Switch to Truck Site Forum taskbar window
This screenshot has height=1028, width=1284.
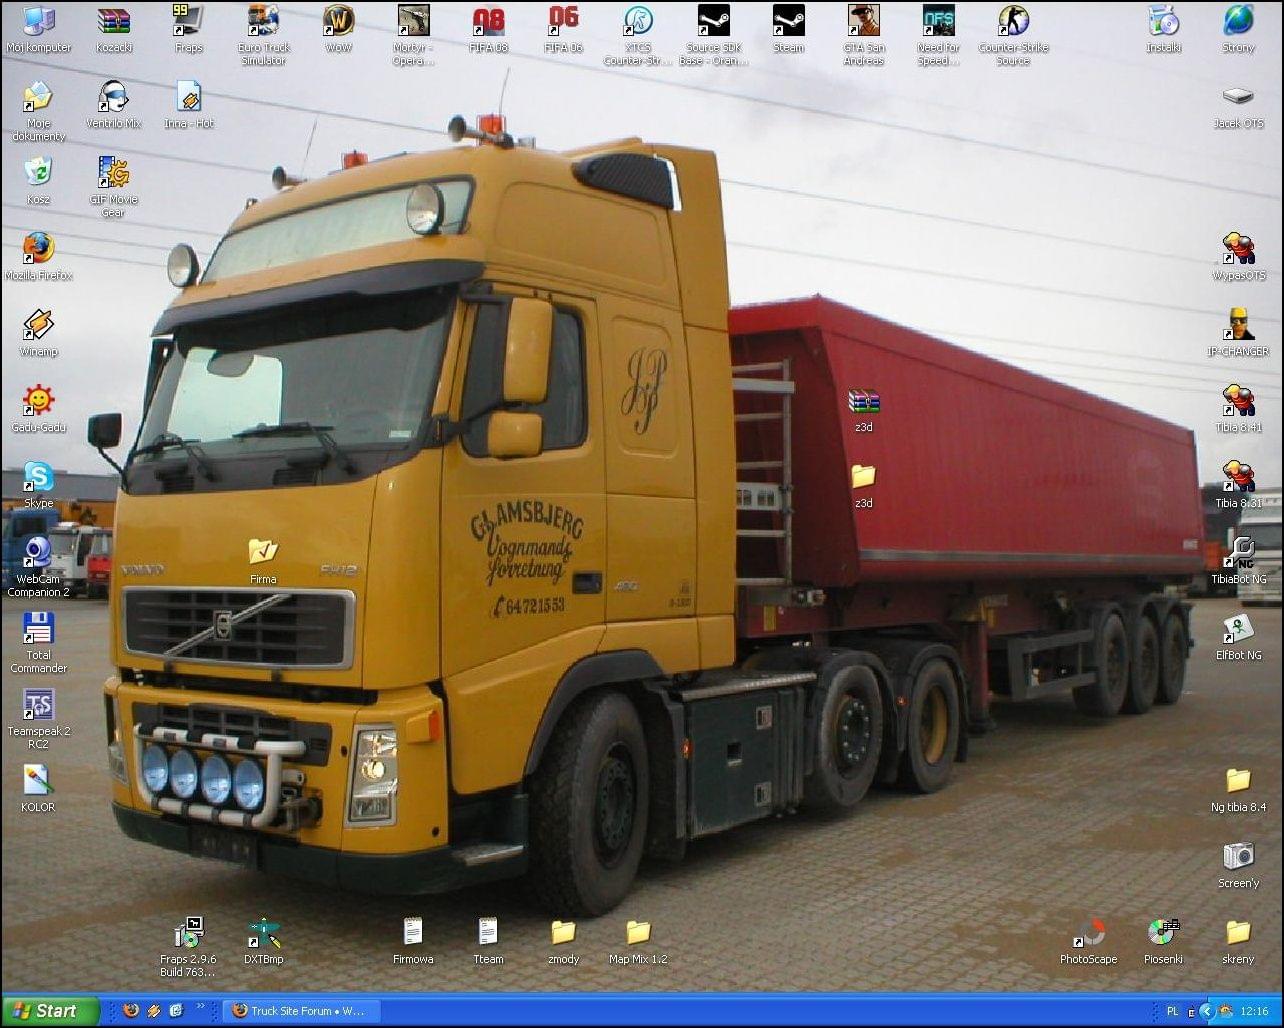[301, 1011]
